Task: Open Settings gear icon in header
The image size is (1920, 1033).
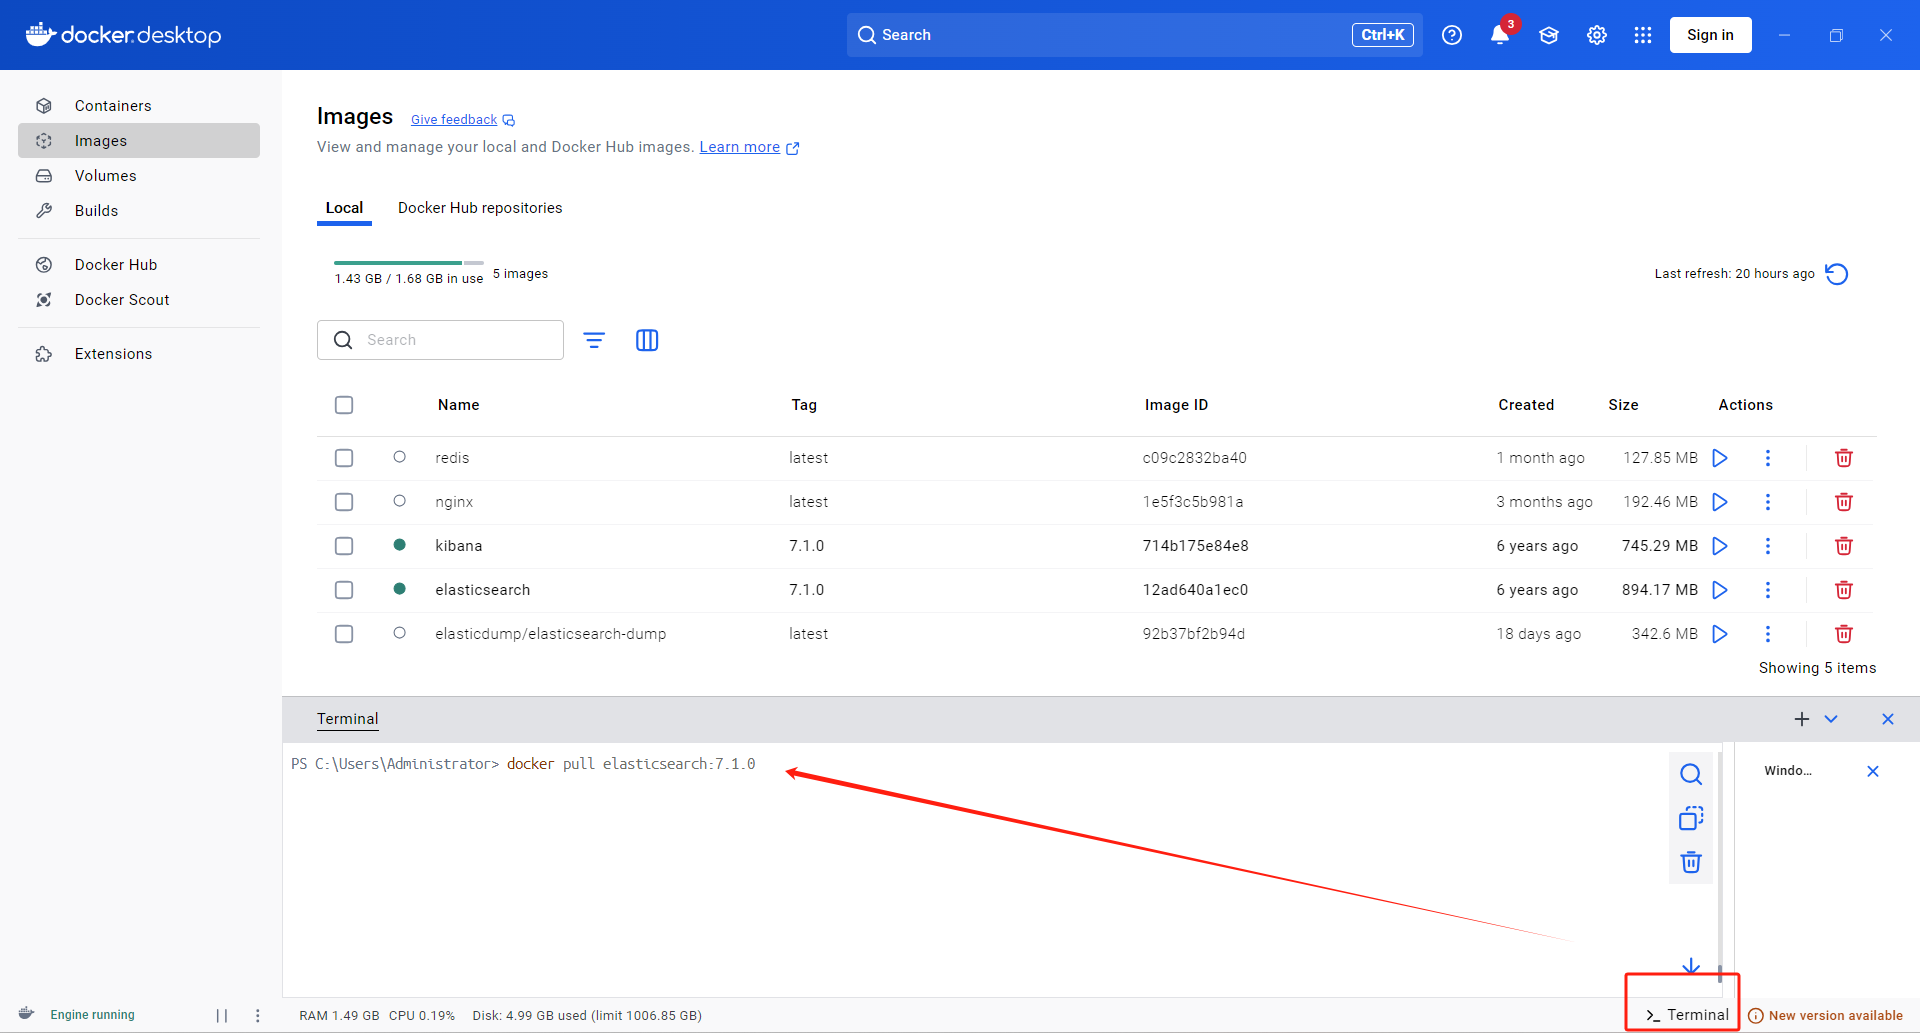Action: 1597,35
